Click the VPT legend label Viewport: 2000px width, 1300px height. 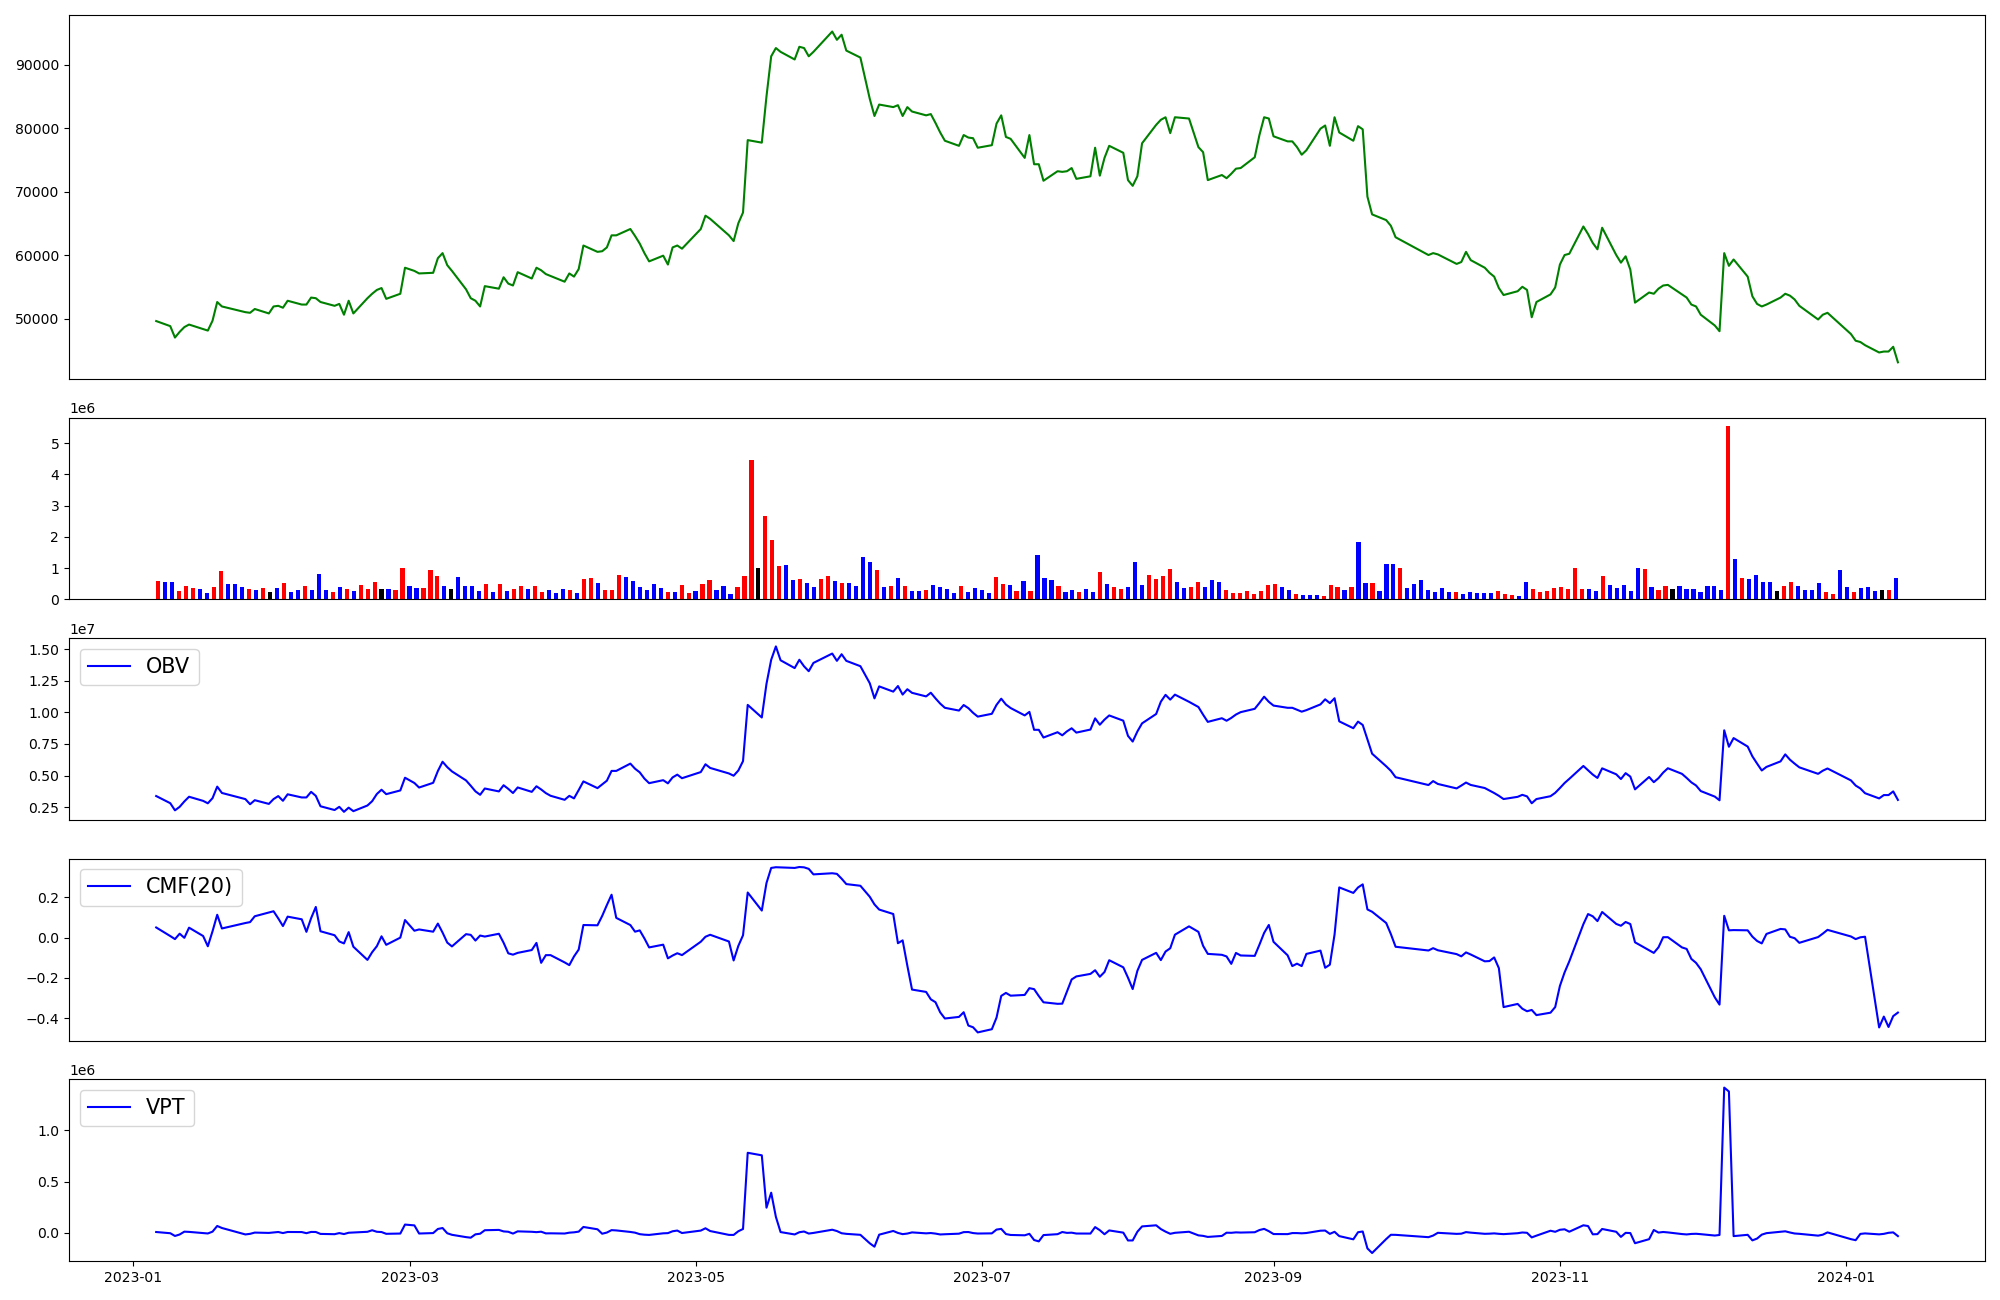pyautogui.click(x=165, y=1107)
